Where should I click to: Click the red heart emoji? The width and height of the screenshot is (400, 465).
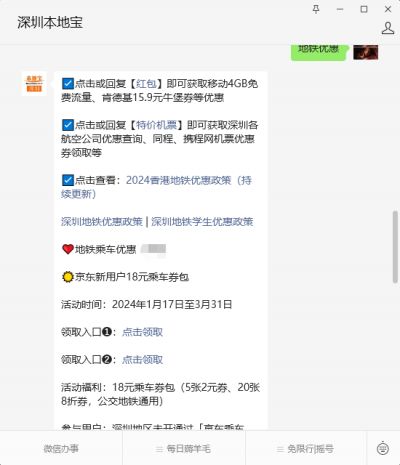(68, 249)
